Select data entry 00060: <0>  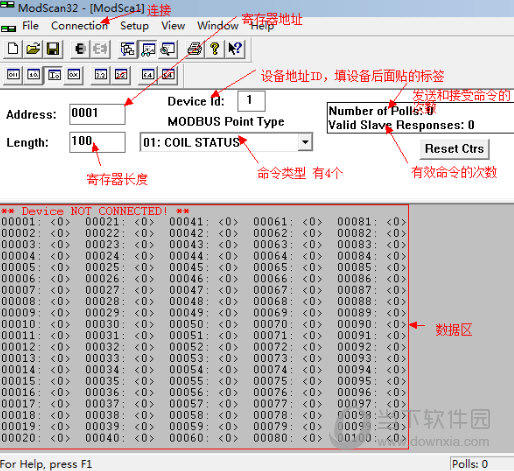click(204, 438)
